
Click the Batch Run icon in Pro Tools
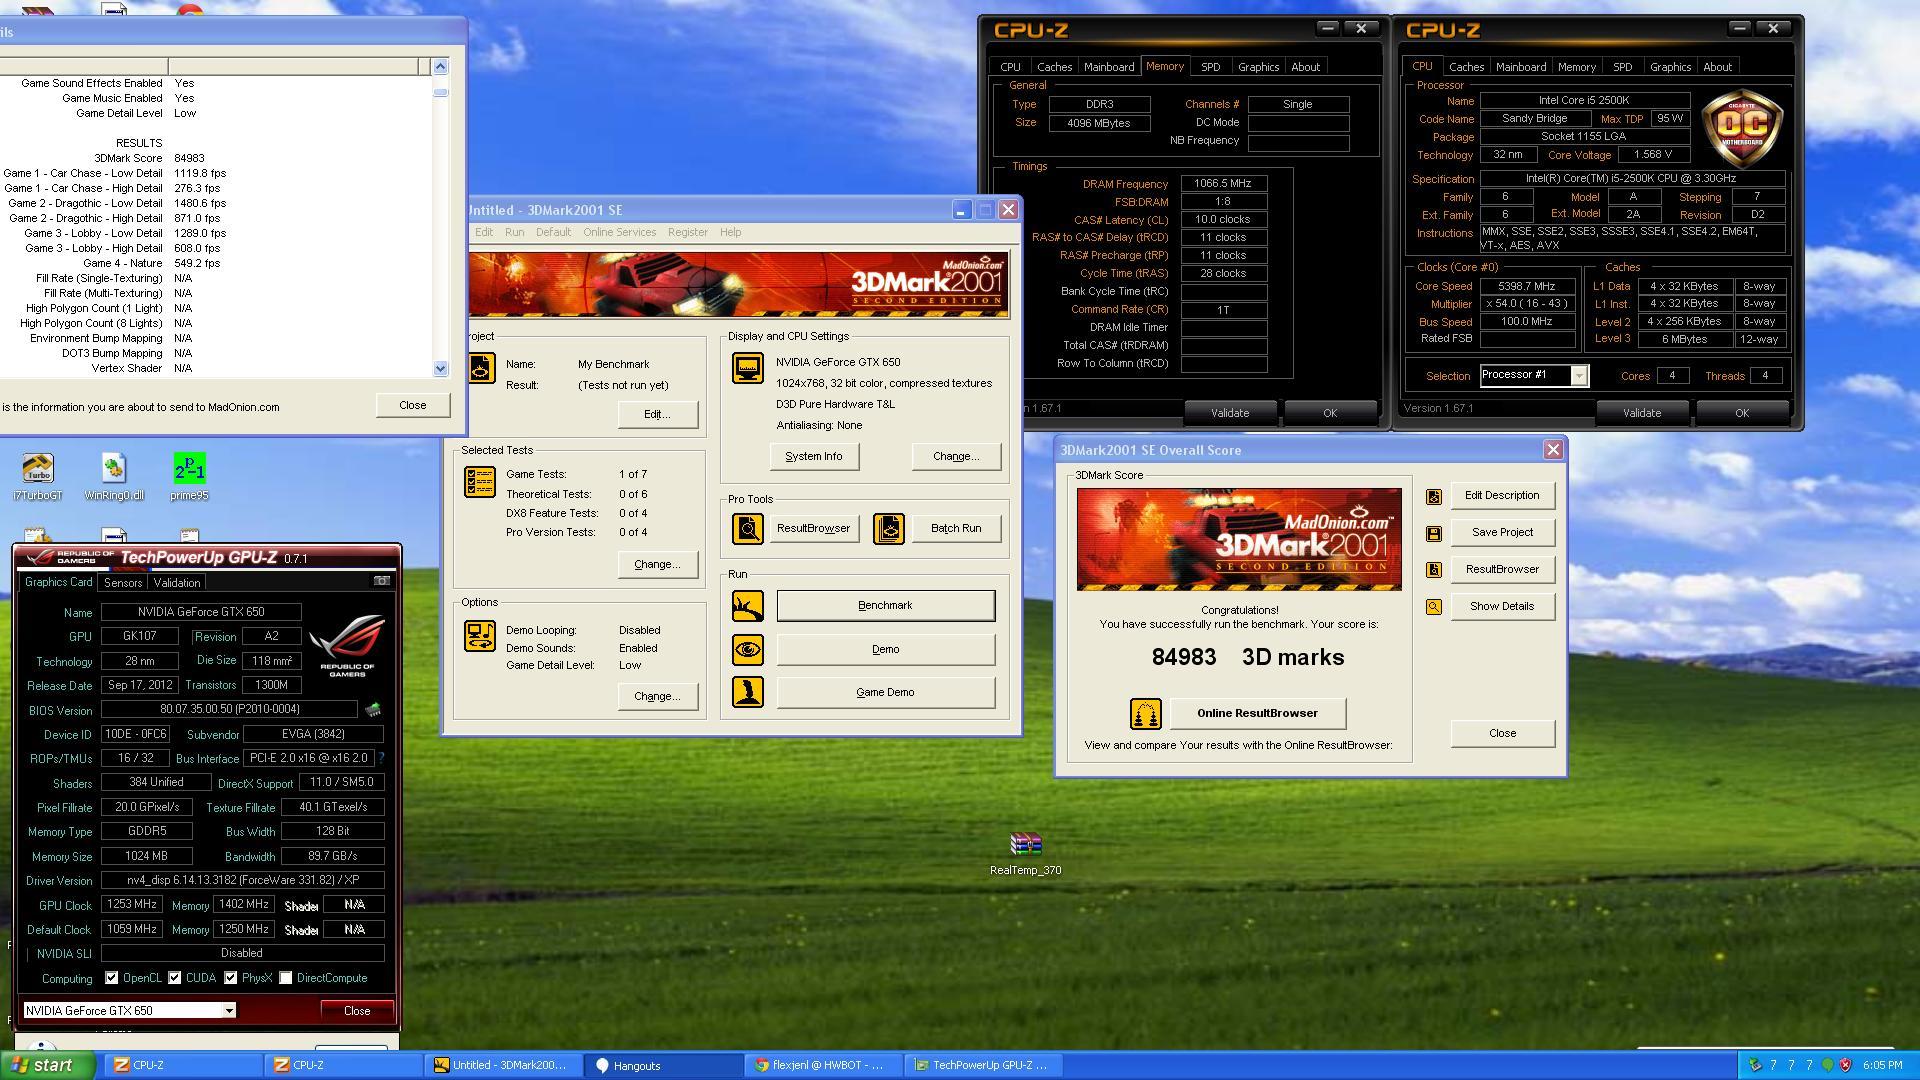pyautogui.click(x=889, y=529)
